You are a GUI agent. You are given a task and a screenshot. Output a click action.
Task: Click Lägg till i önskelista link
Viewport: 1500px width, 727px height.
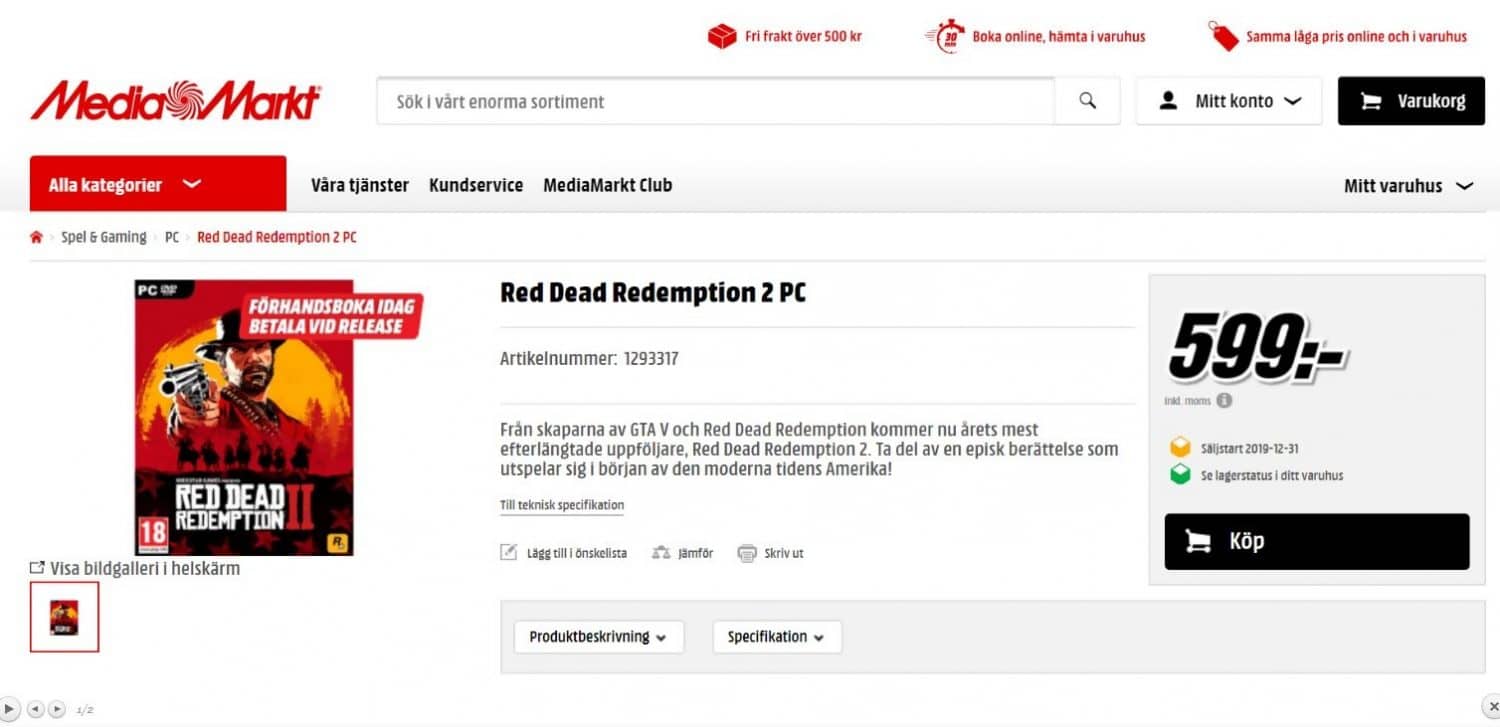pyautogui.click(x=577, y=553)
